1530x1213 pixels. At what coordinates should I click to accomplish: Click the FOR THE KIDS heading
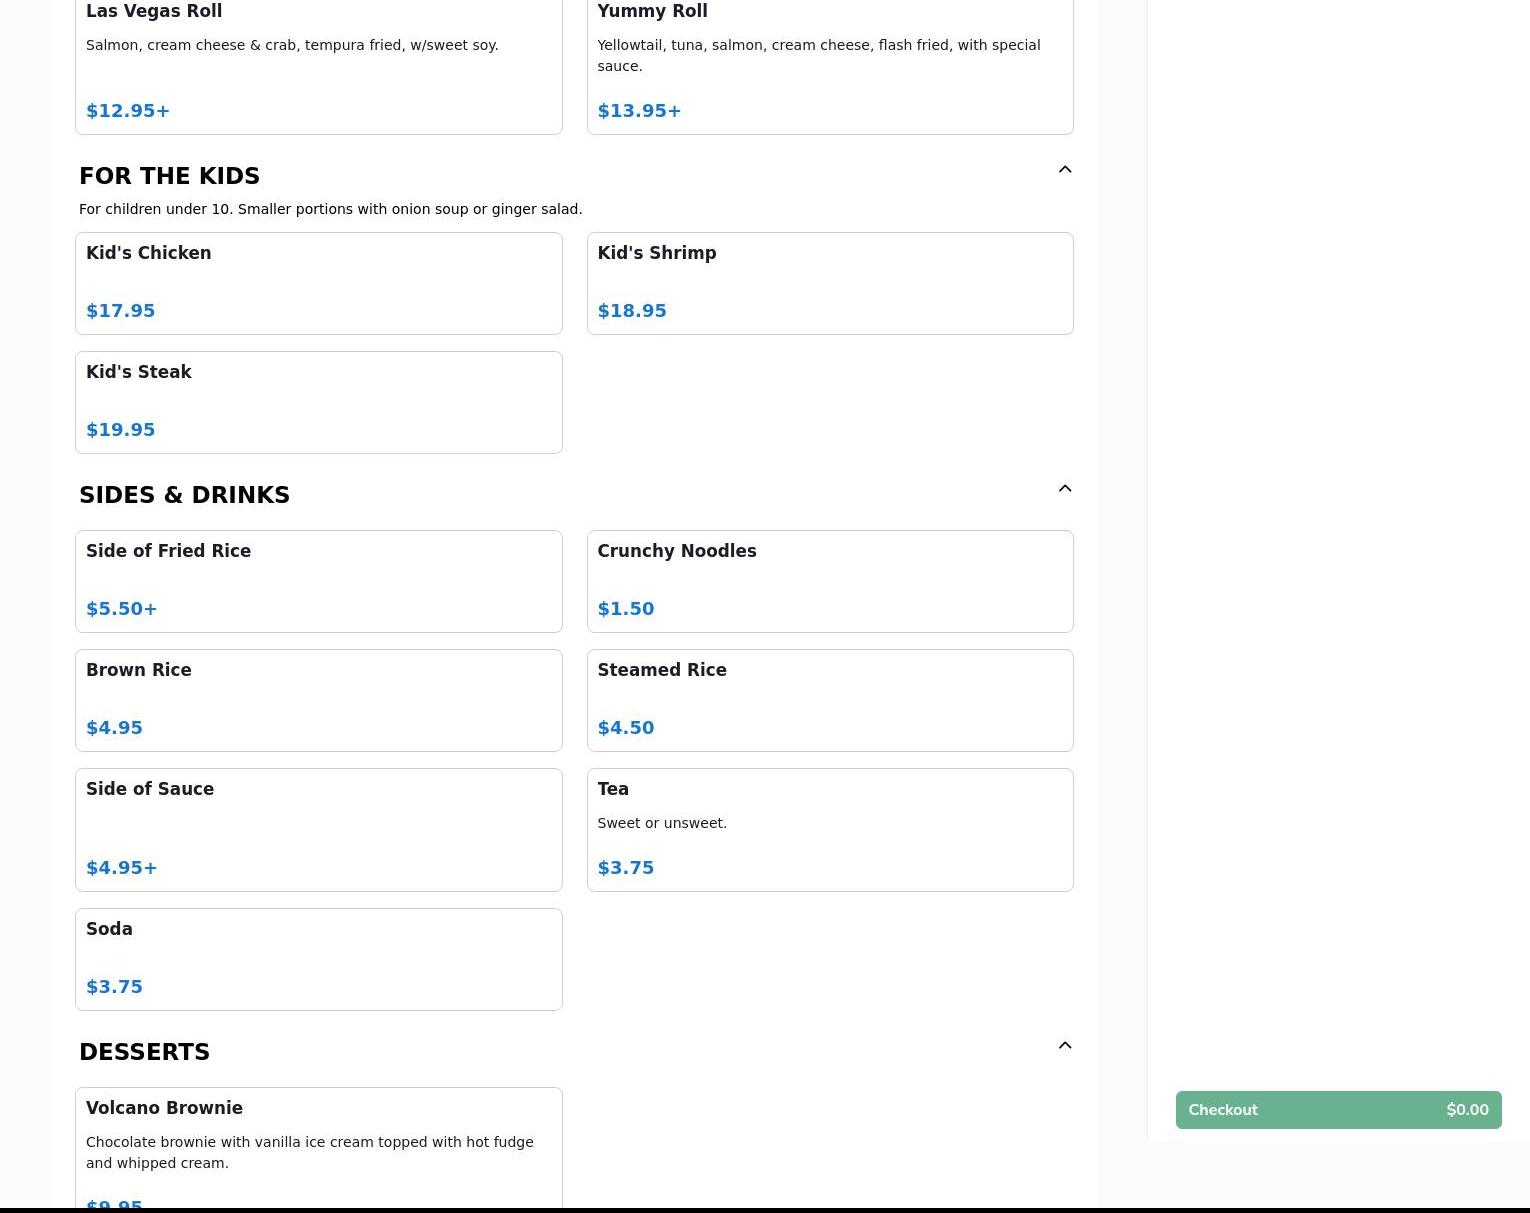point(169,176)
